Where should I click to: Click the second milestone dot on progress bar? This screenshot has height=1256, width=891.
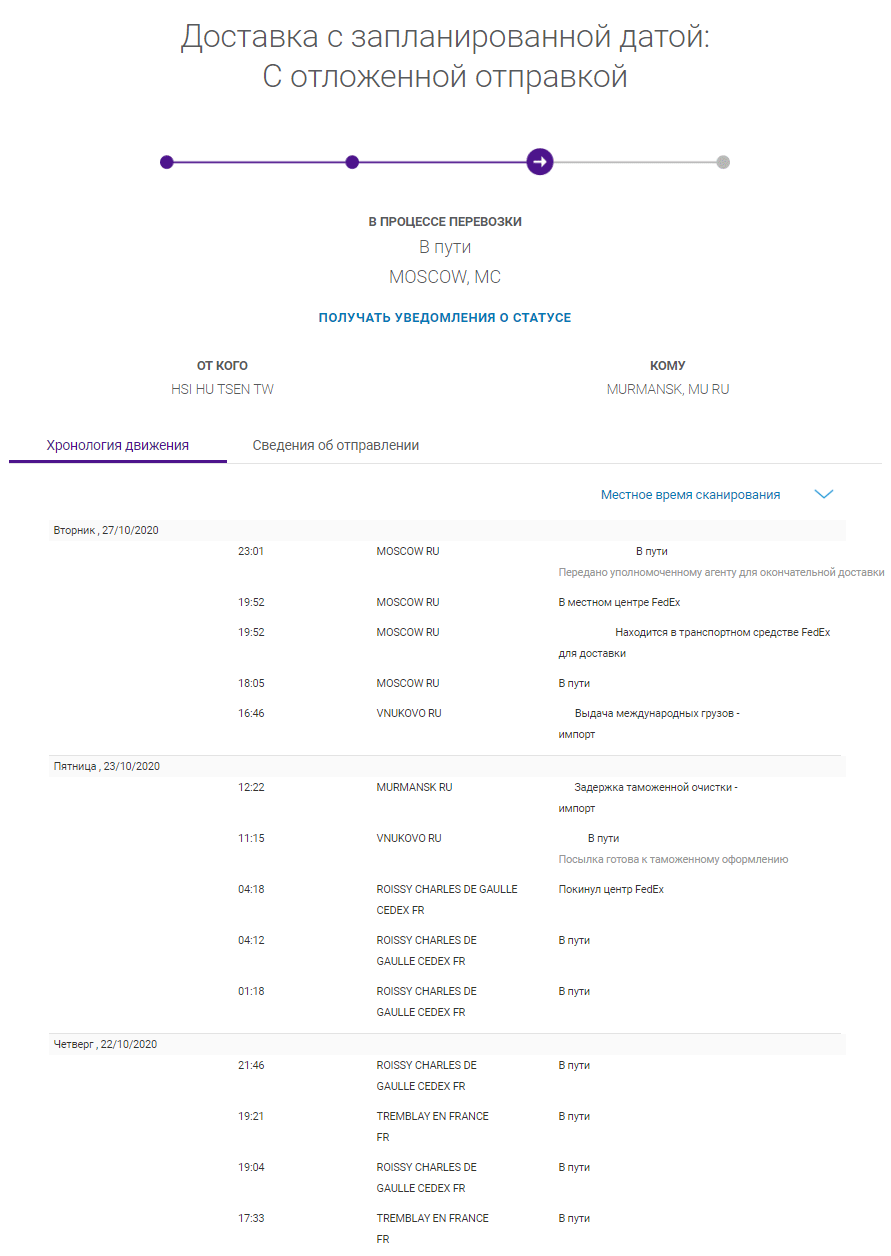tap(352, 161)
